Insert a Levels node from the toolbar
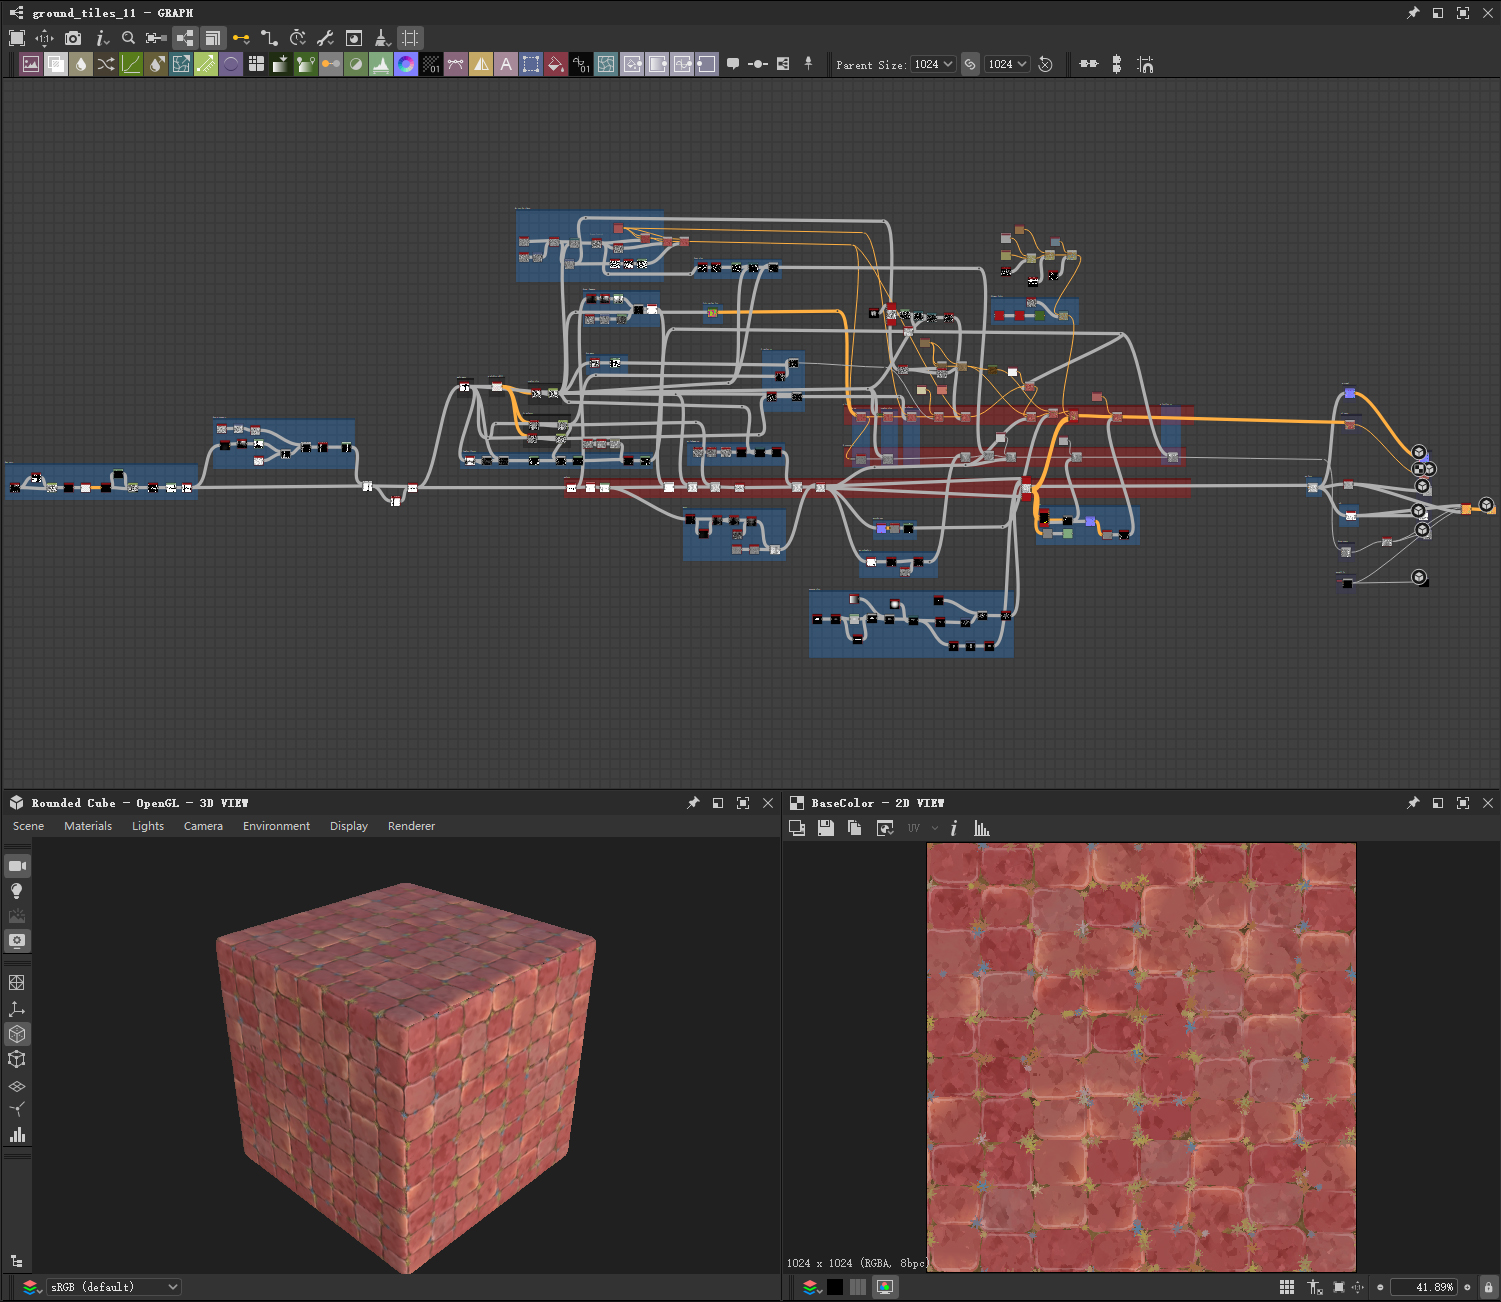Screen dimensions: 1501x1302 381,64
